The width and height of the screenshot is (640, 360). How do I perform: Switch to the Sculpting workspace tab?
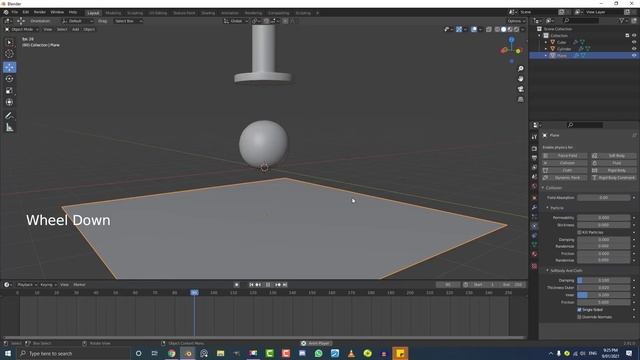coord(135,13)
